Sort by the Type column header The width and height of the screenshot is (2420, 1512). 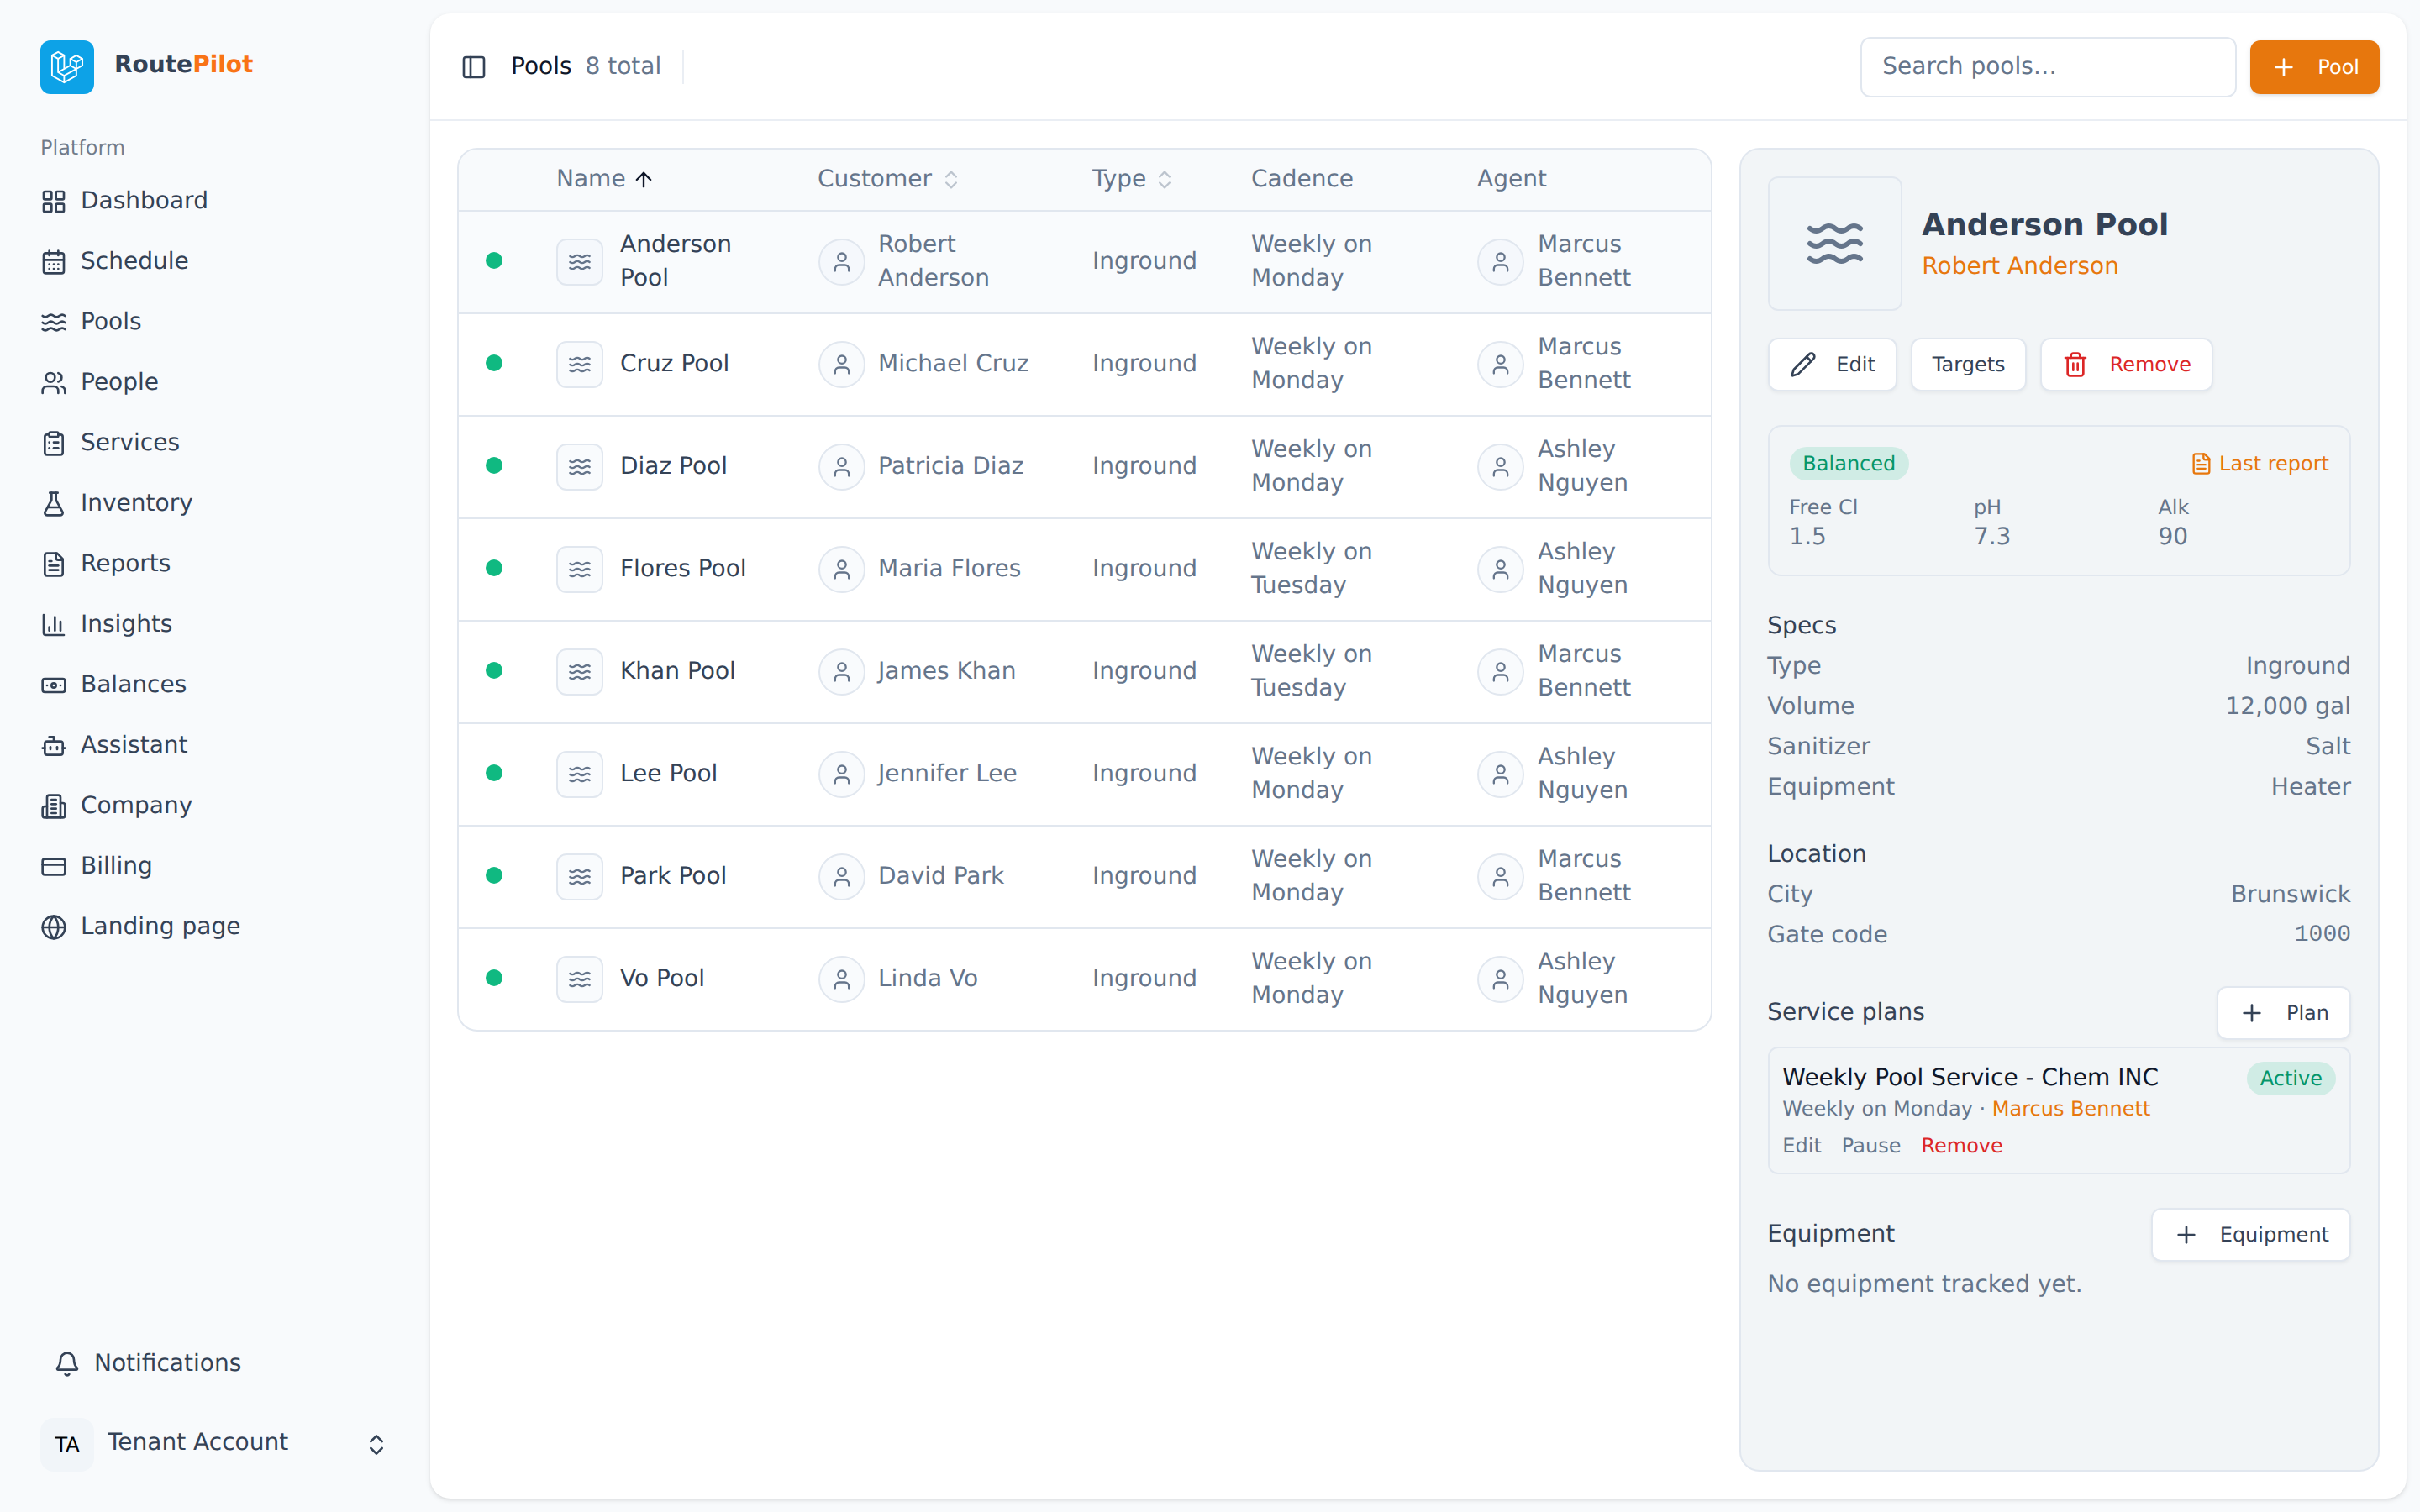click(1131, 179)
